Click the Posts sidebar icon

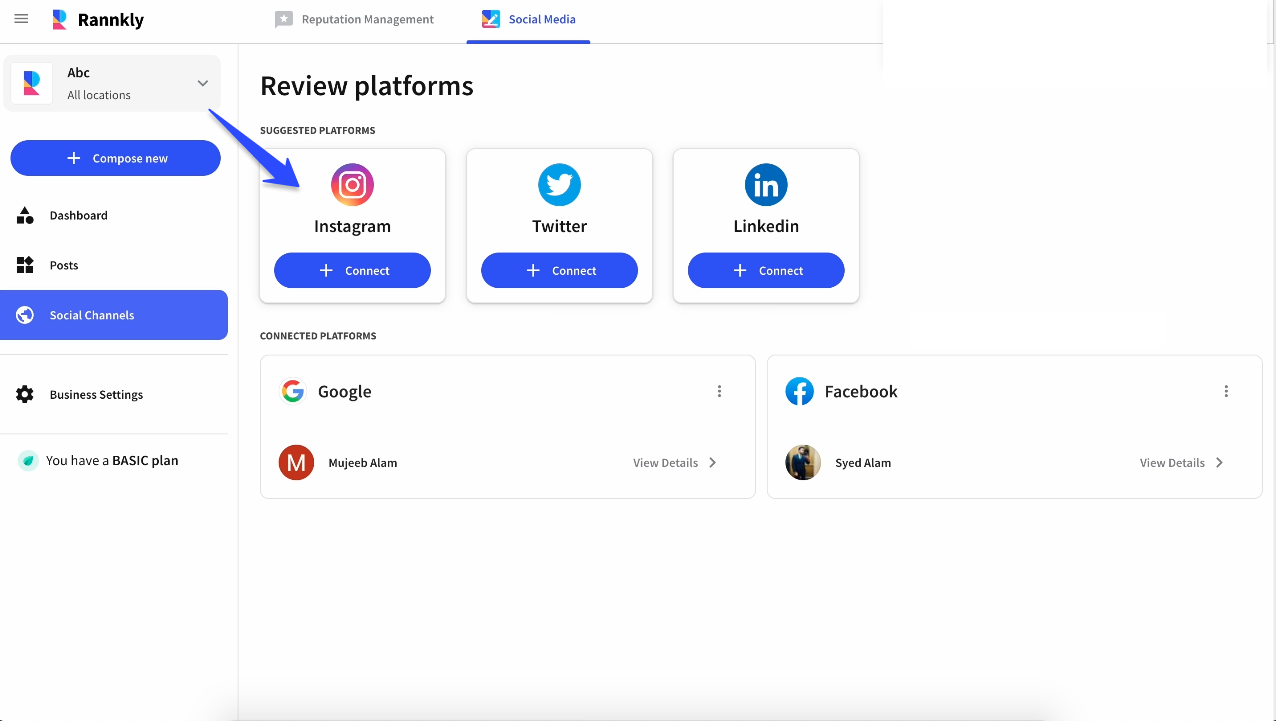tap(25, 265)
